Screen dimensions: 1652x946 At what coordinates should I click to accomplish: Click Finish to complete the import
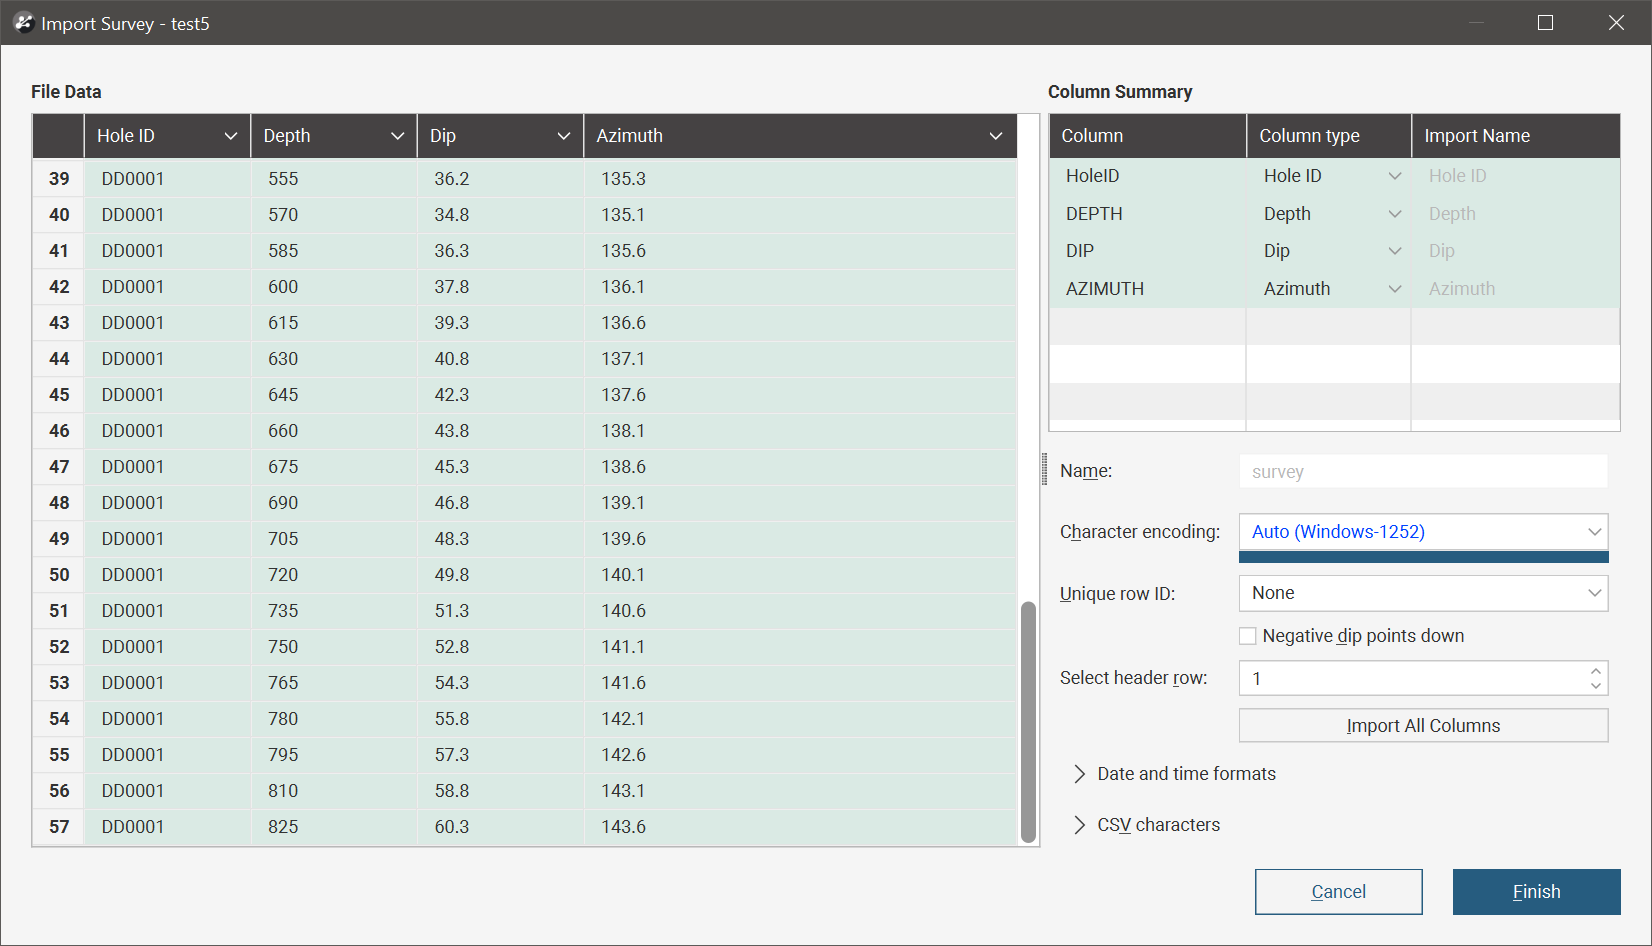click(1536, 892)
